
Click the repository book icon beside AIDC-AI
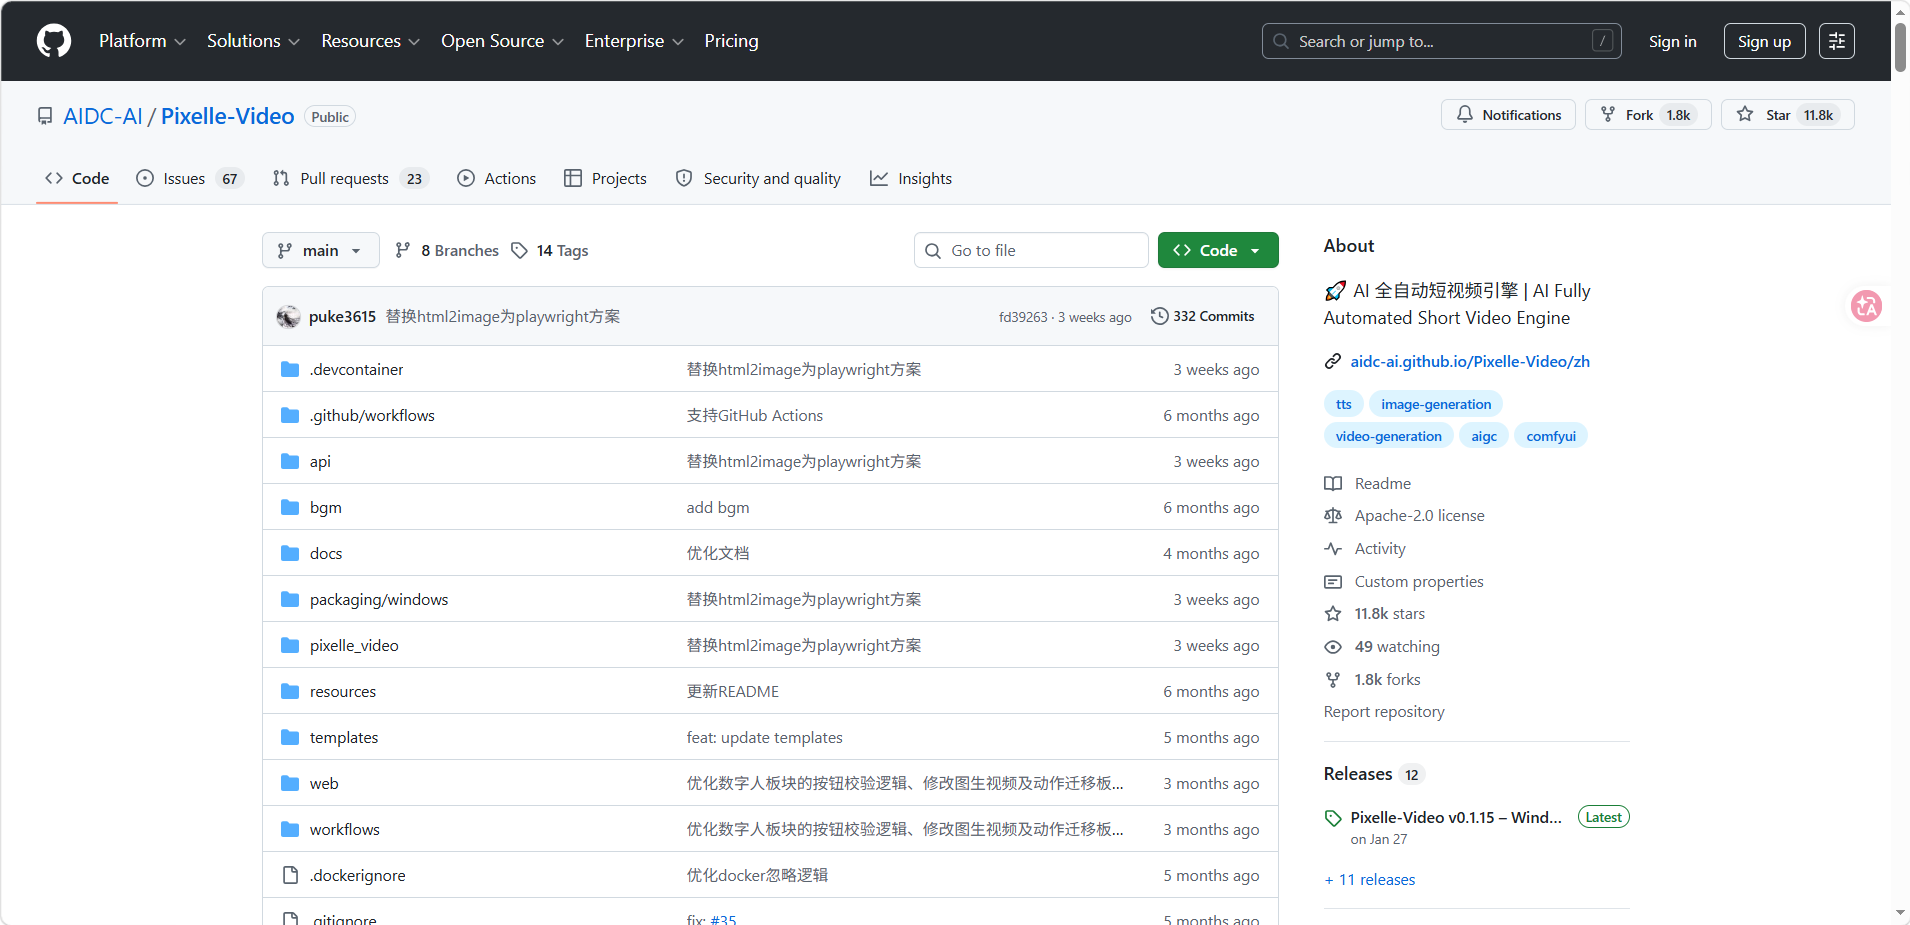coord(45,116)
